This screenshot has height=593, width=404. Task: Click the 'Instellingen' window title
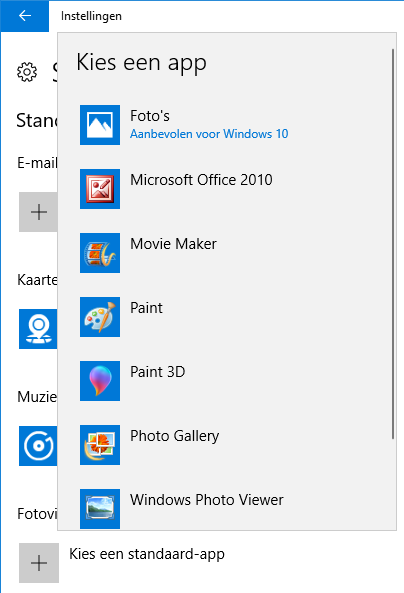tap(91, 16)
